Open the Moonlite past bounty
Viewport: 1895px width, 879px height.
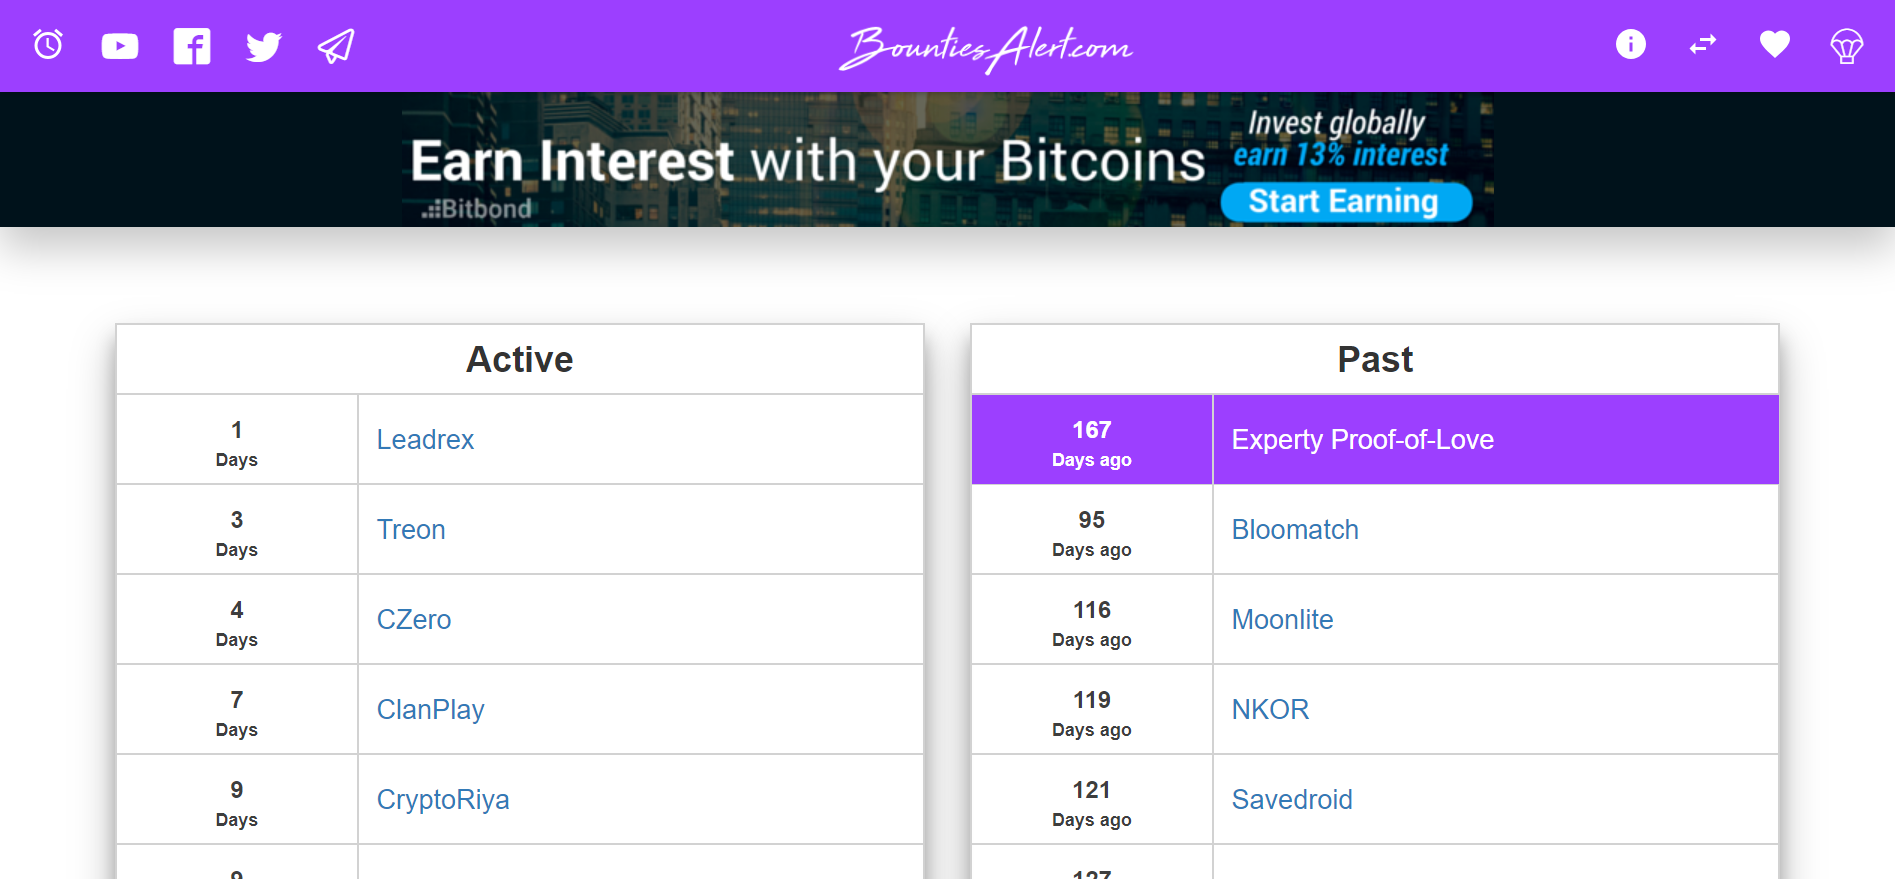(x=1282, y=620)
